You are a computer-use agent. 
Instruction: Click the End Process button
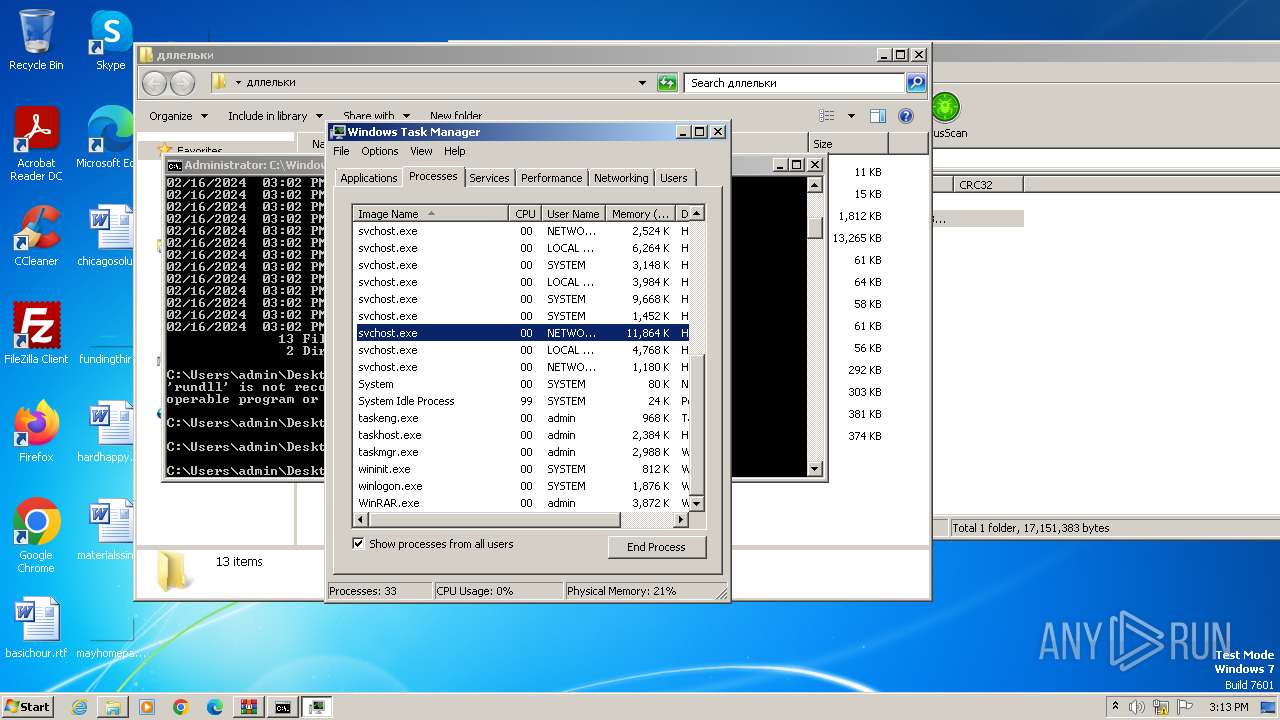(656, 547)
